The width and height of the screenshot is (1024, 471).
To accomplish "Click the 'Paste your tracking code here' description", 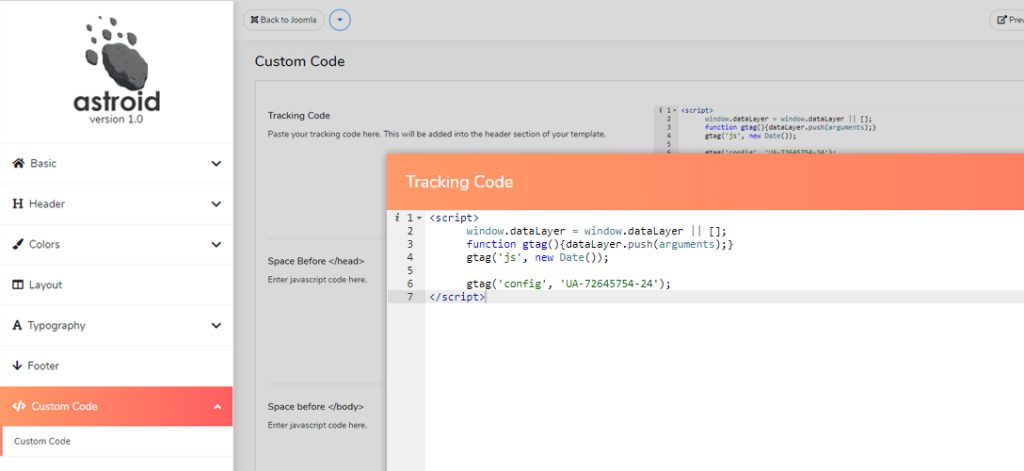I will [x=437, y=134].
